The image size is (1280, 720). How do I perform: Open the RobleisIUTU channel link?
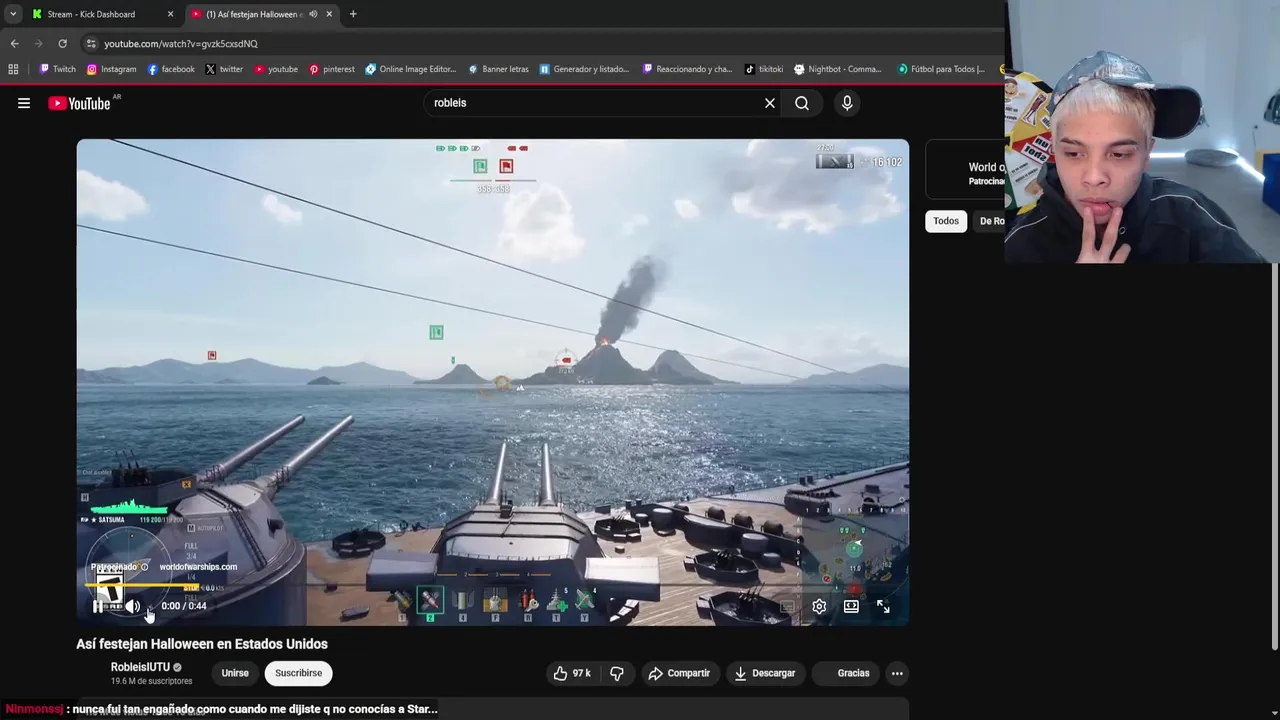coord(140,667)
